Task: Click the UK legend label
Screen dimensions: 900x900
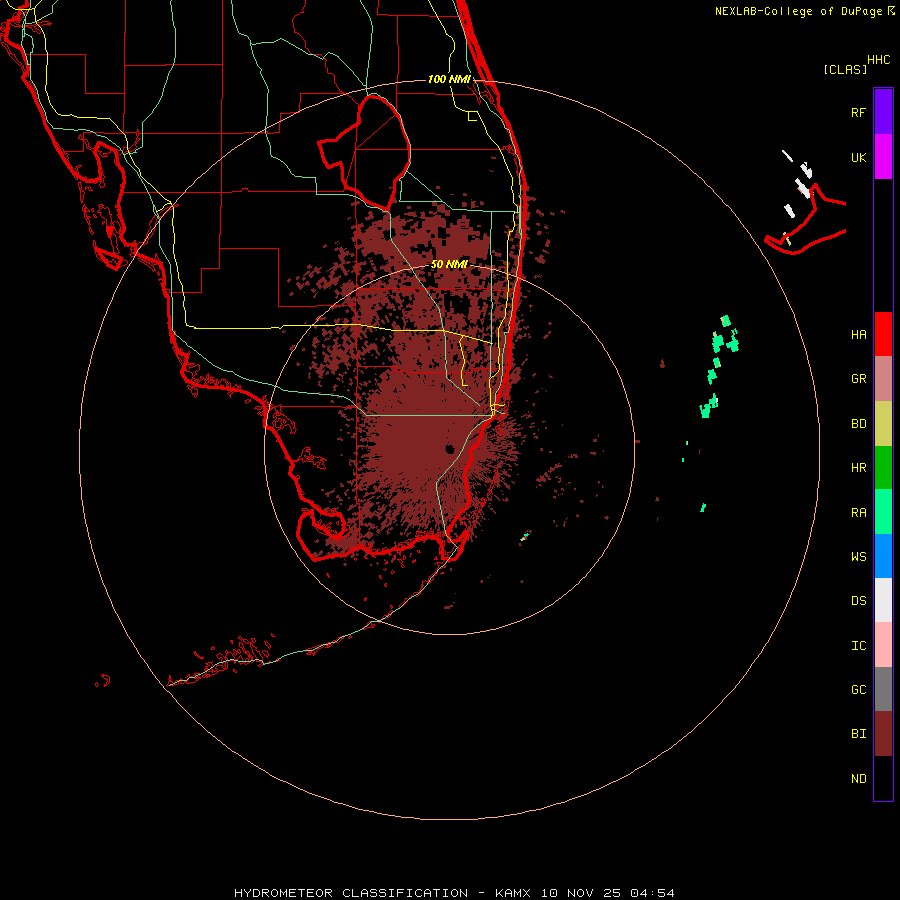Action: point(858,157)
